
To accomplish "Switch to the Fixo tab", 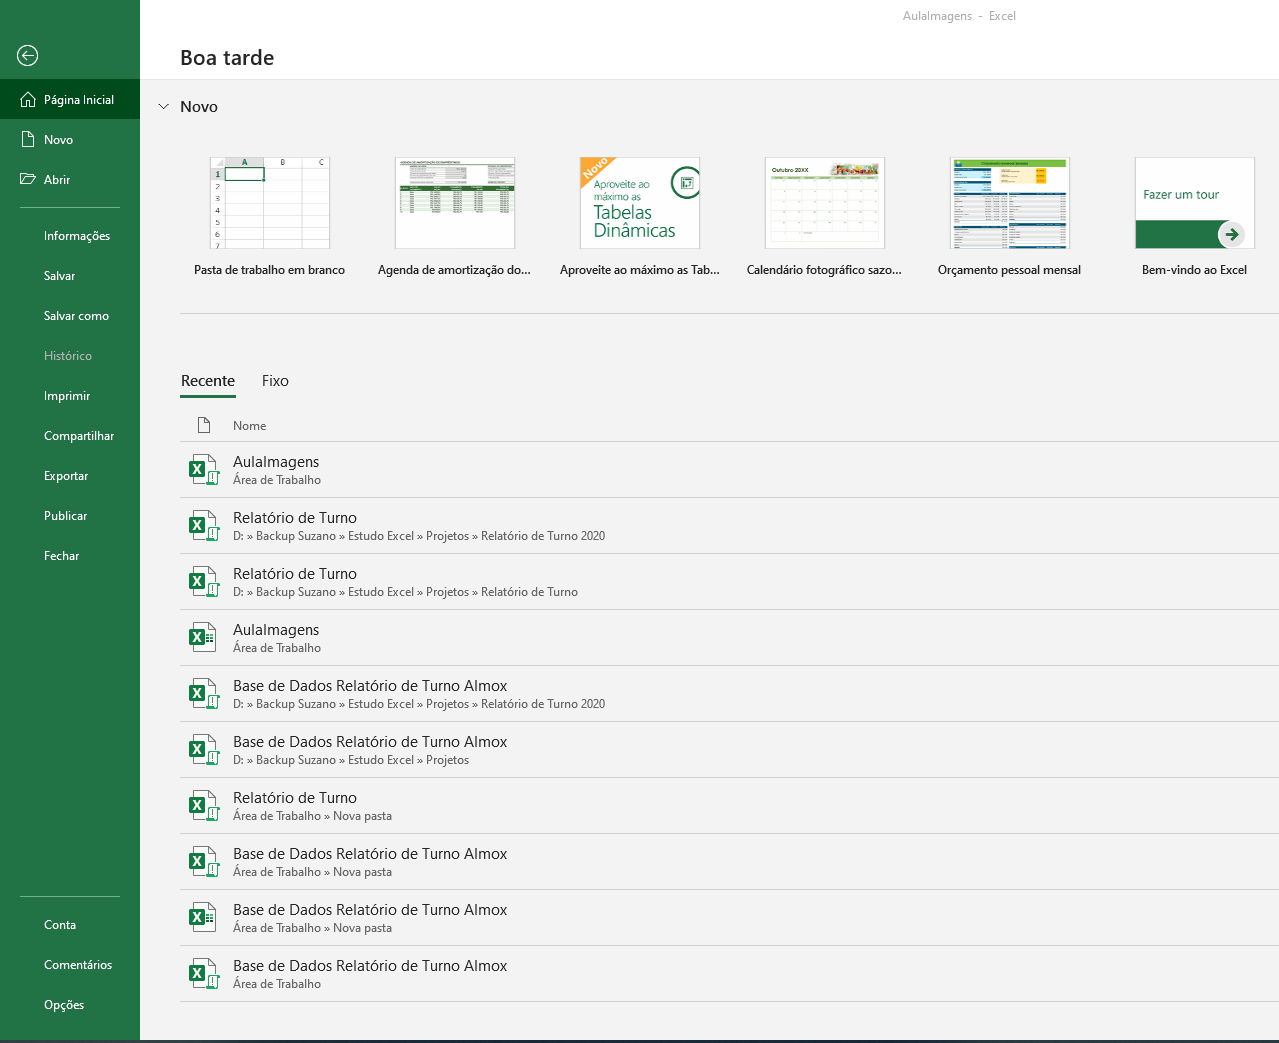I will [275, 381].
